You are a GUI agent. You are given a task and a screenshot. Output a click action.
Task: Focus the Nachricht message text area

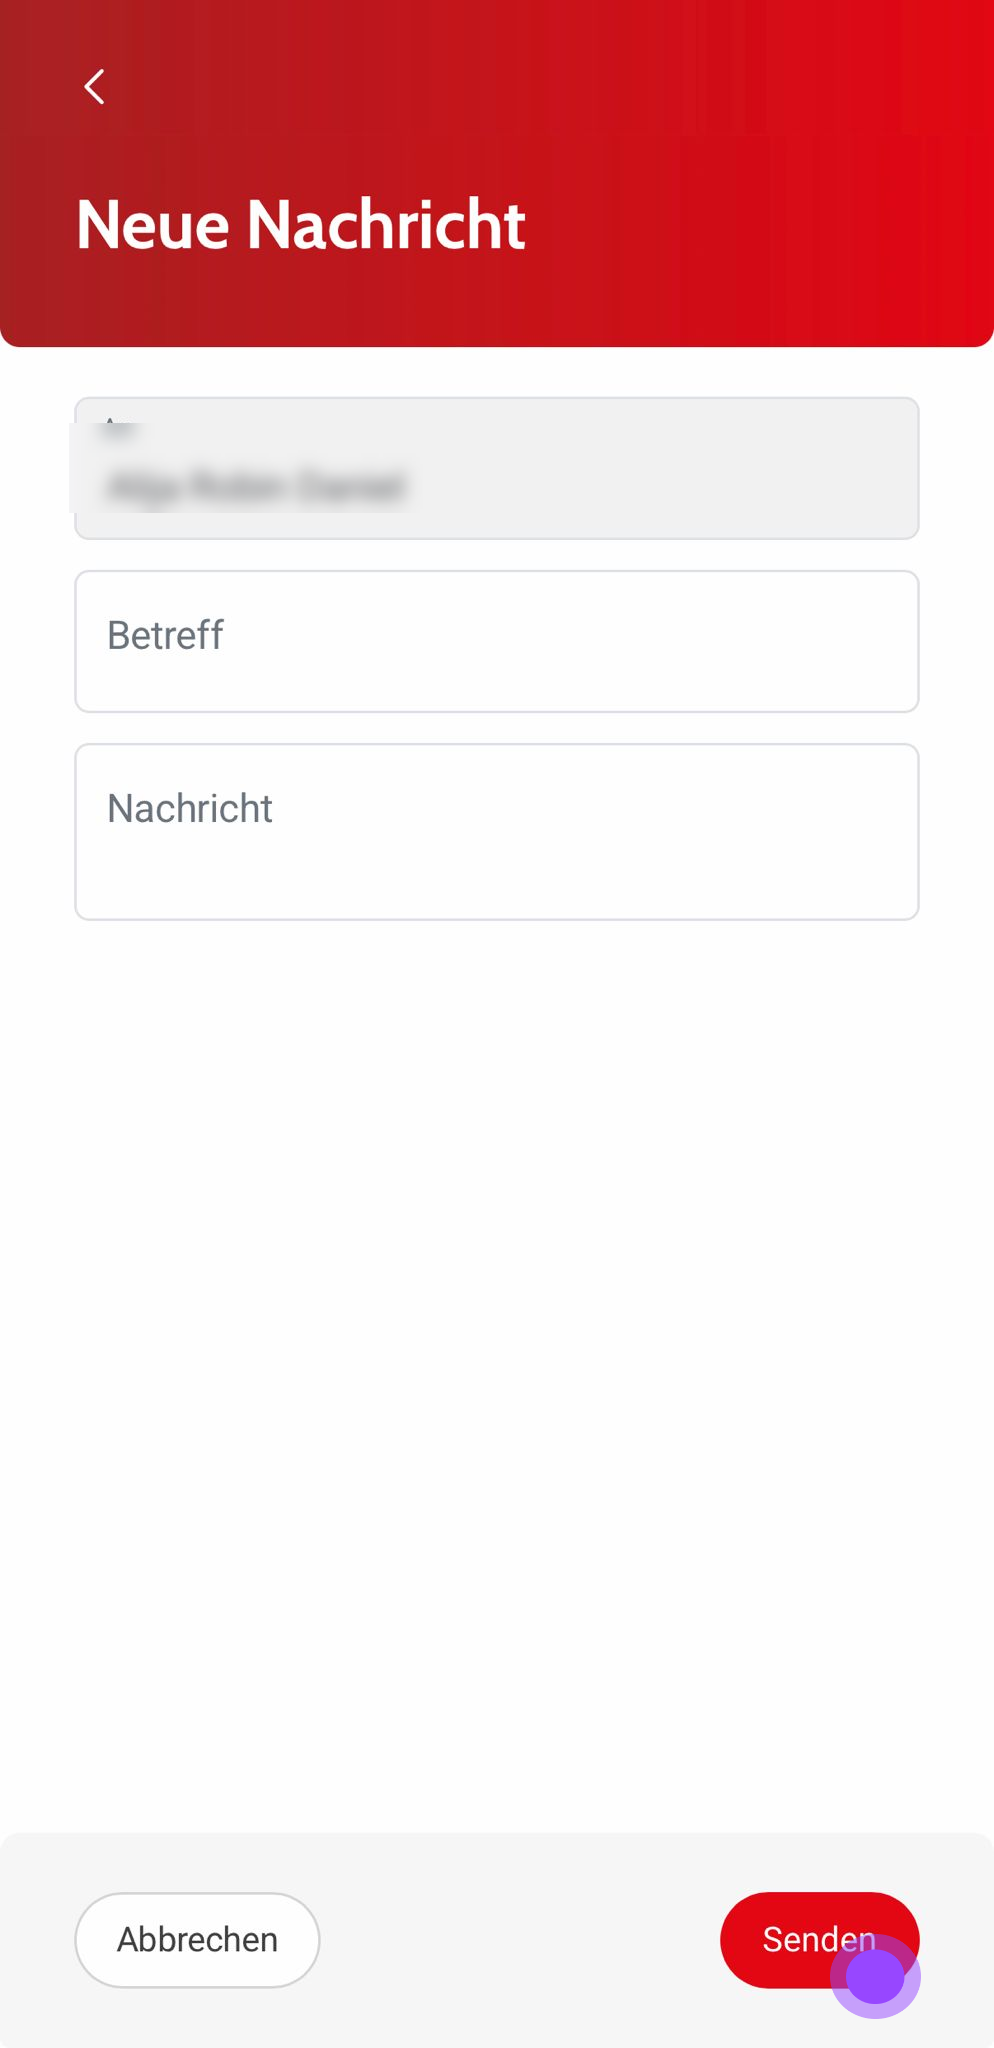click(496, 831)
